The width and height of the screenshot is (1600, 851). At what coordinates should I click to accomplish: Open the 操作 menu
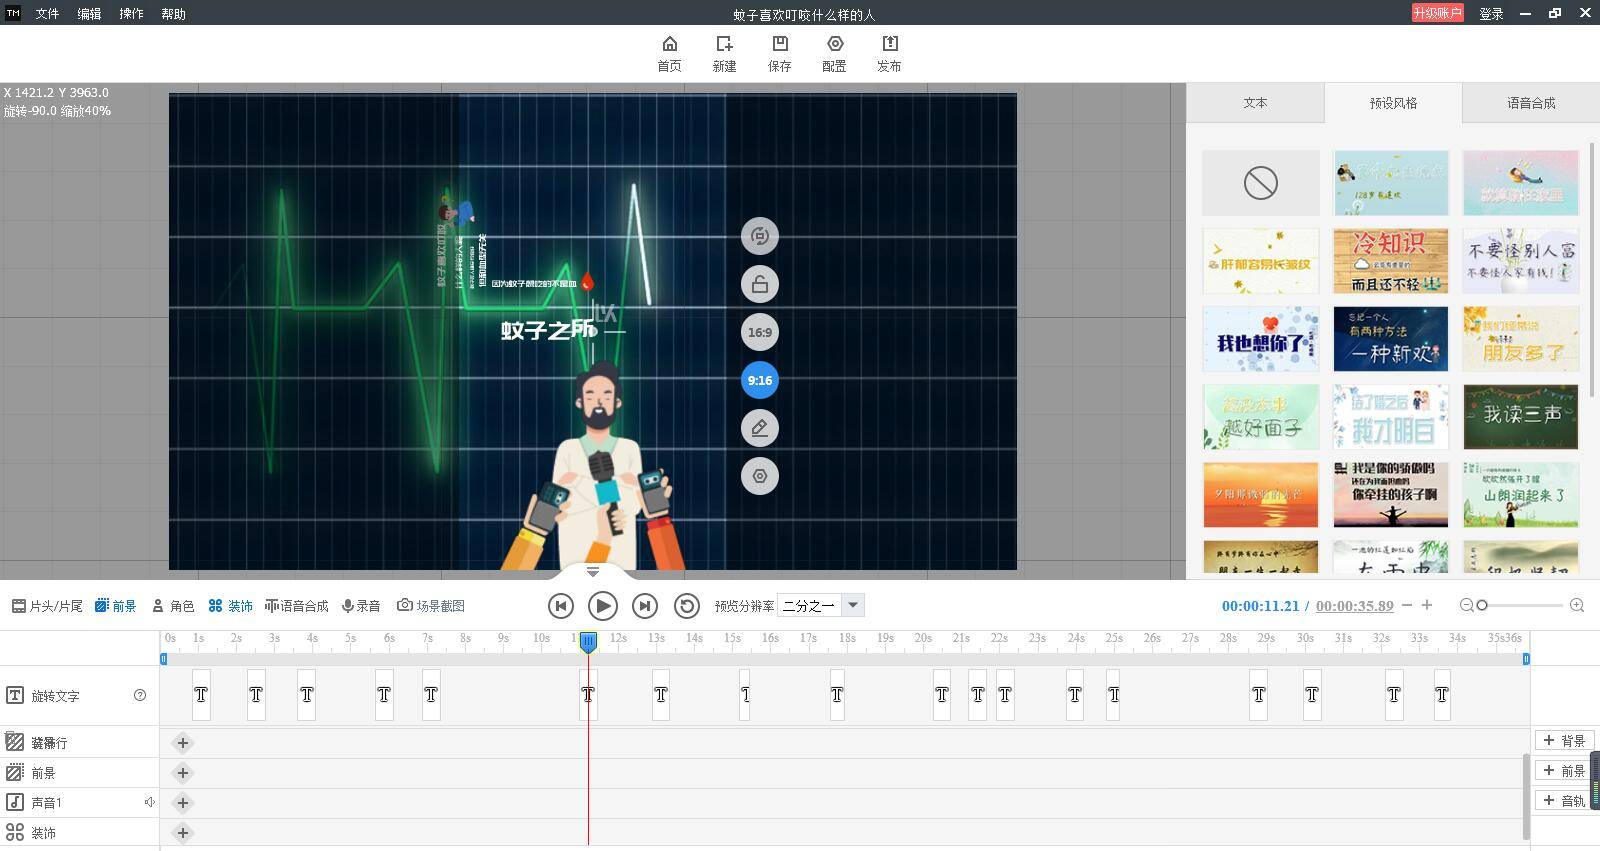pos(131,14)
